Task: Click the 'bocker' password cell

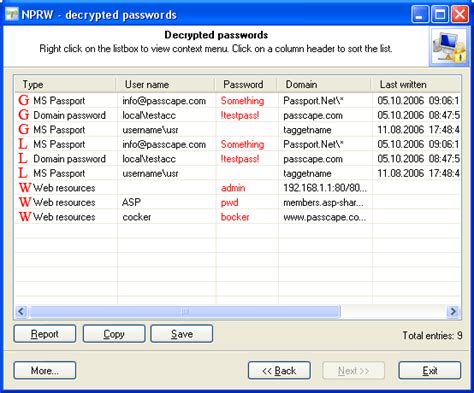Action: point(235,217)
